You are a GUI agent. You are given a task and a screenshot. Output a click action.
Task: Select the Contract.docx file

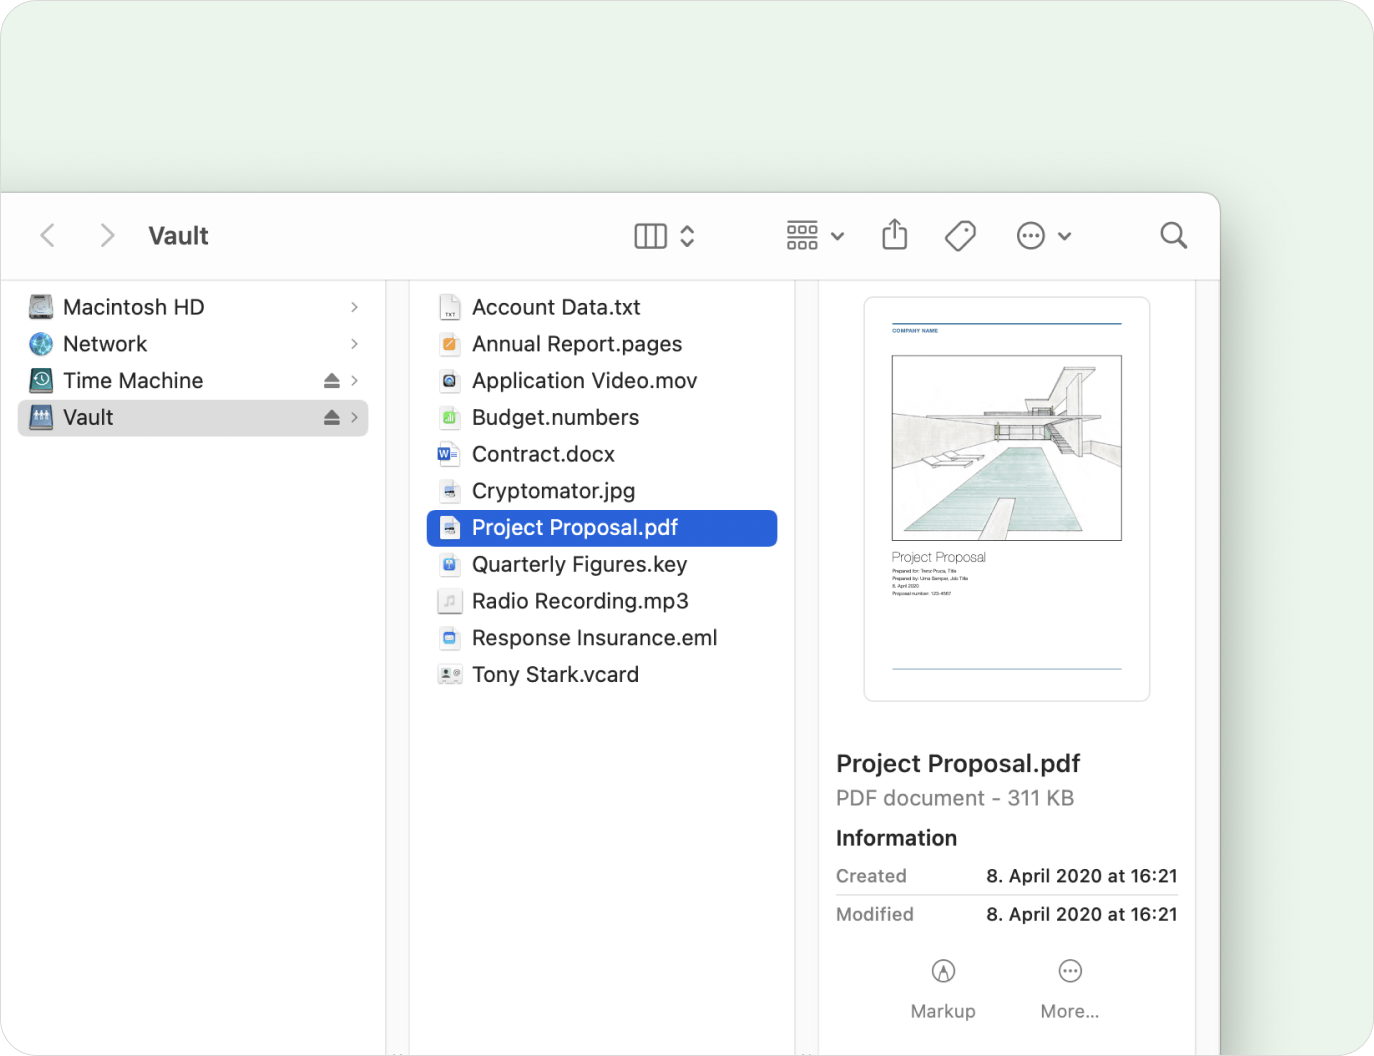[x=543, y=455]
